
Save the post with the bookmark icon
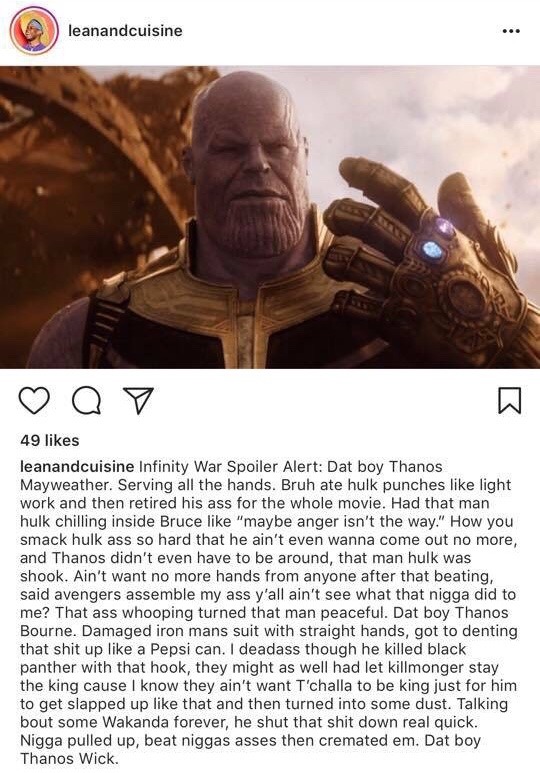point(509,400)
